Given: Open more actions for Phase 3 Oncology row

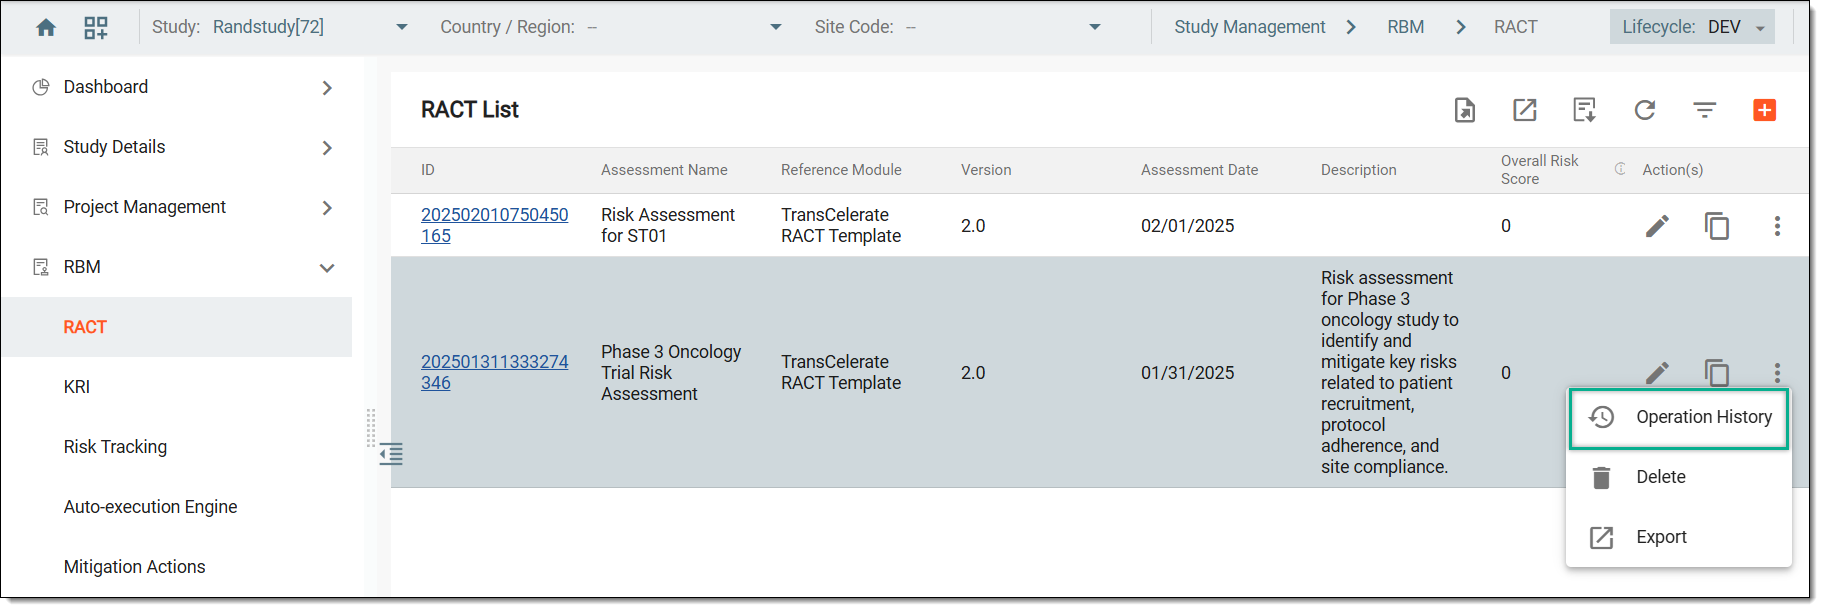Looking at the screenshot, I should coord(1777,373).
